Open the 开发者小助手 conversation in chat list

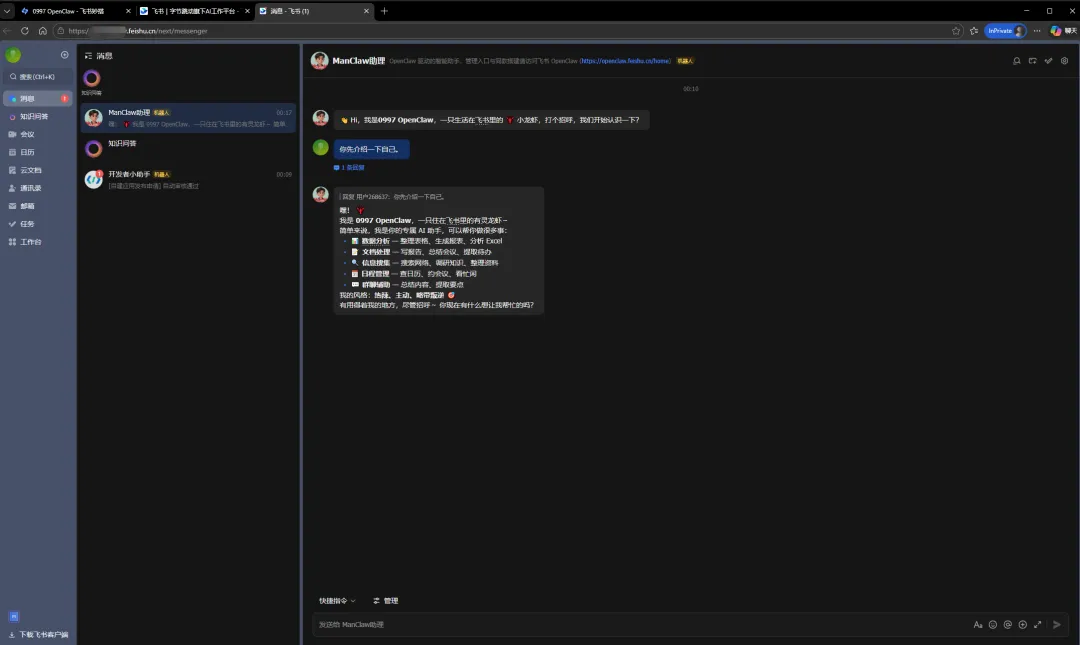(188, 179)
